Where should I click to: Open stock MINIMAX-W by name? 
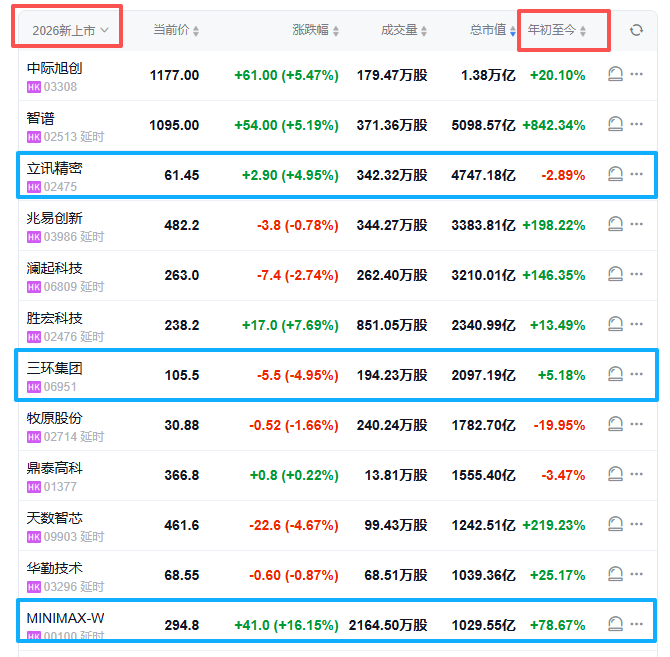point(65,618)
